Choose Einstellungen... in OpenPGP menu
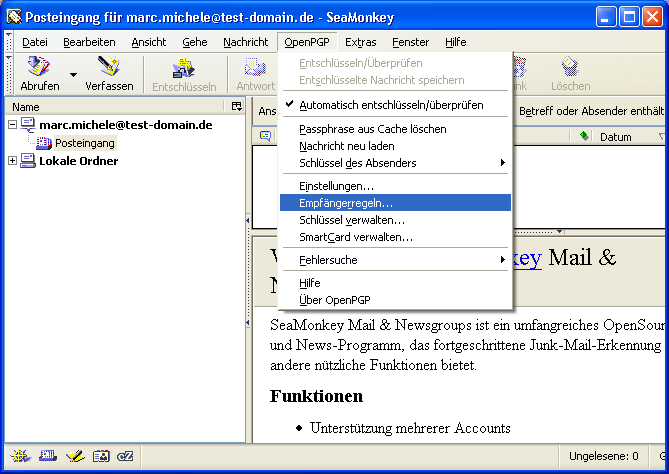Image resolution: width=669 pixels, height=474 pixels. click(396, 186)
